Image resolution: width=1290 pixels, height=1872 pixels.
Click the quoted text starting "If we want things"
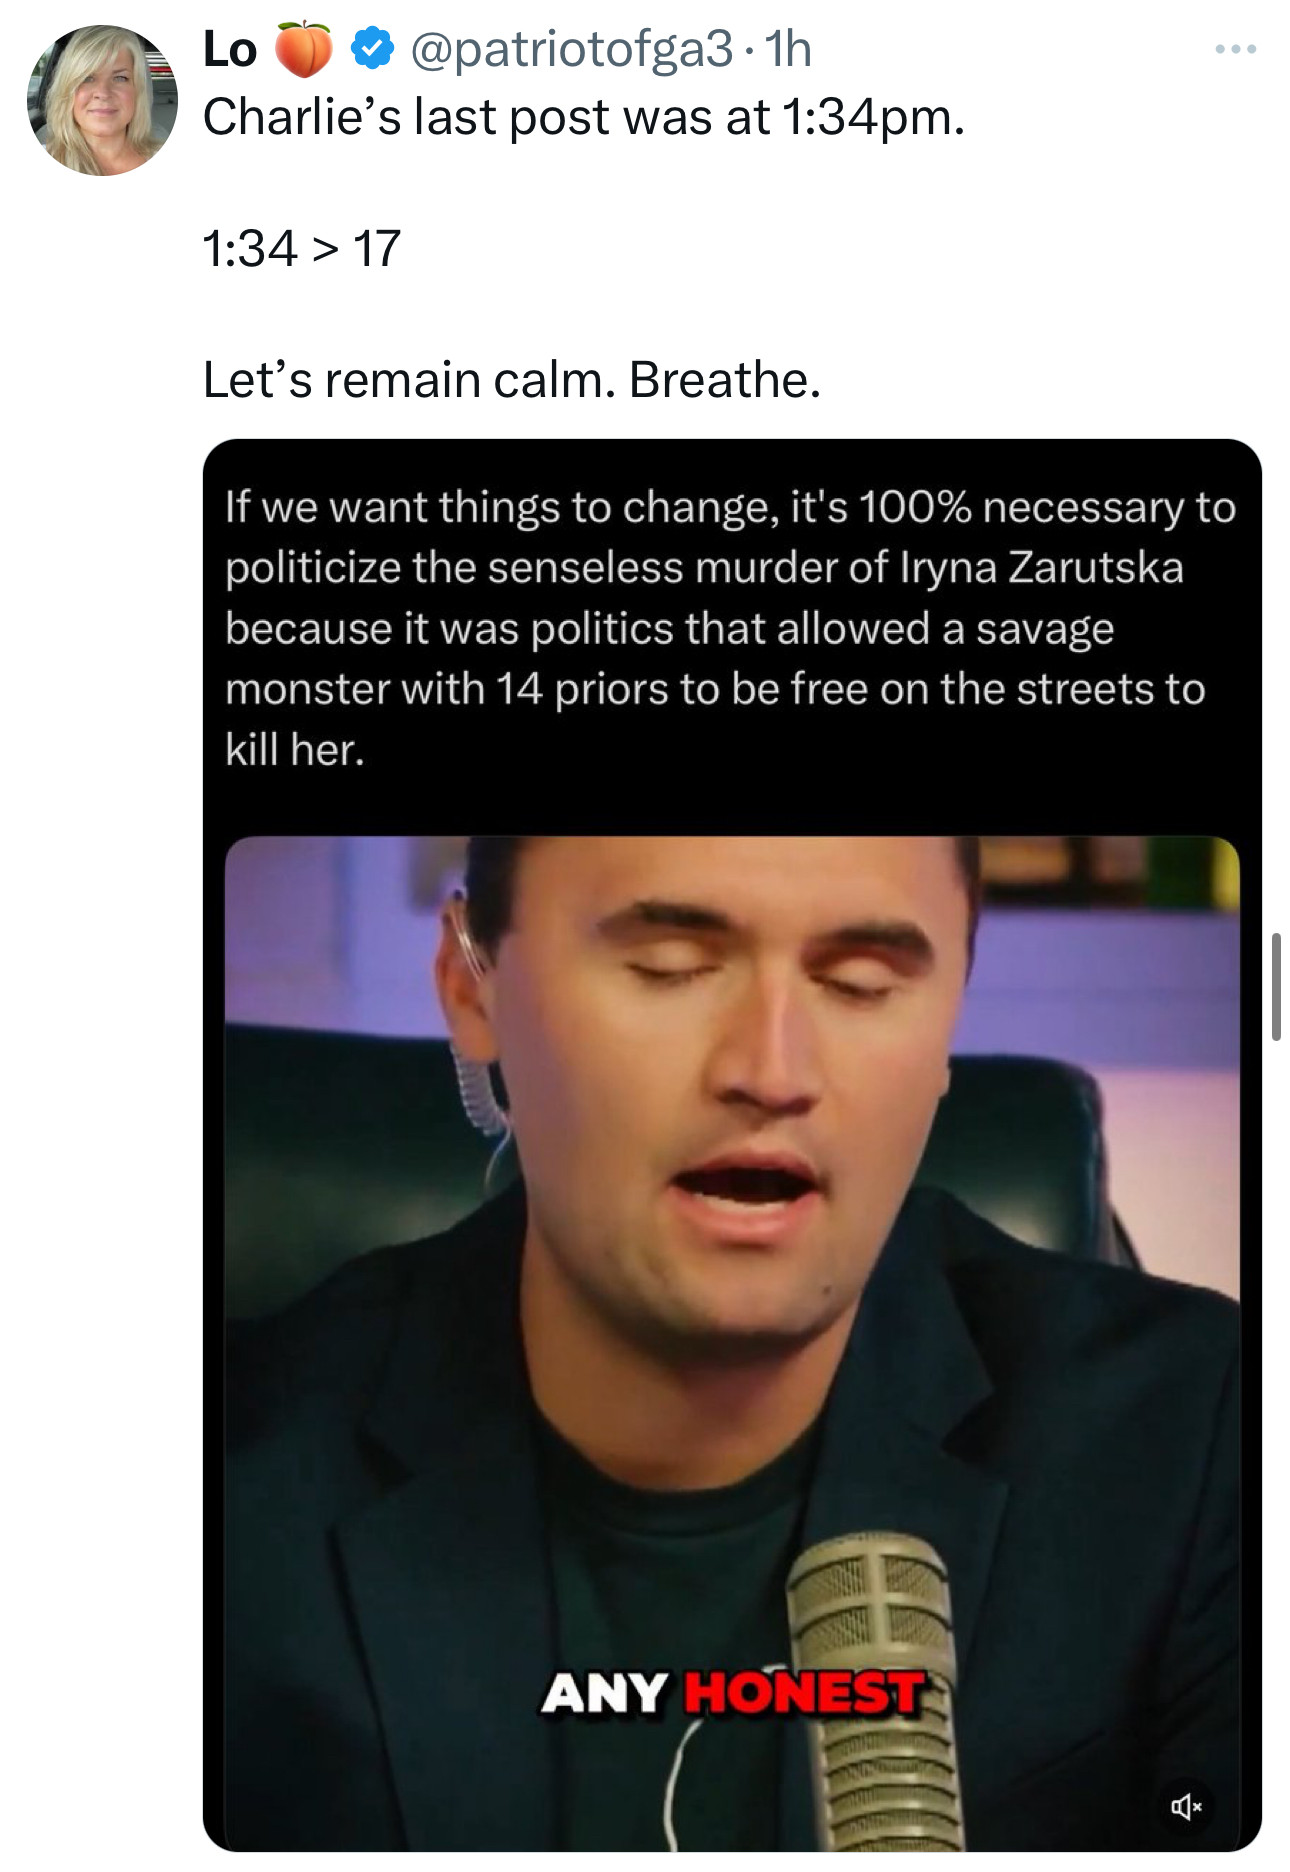(x=730, y=507)
